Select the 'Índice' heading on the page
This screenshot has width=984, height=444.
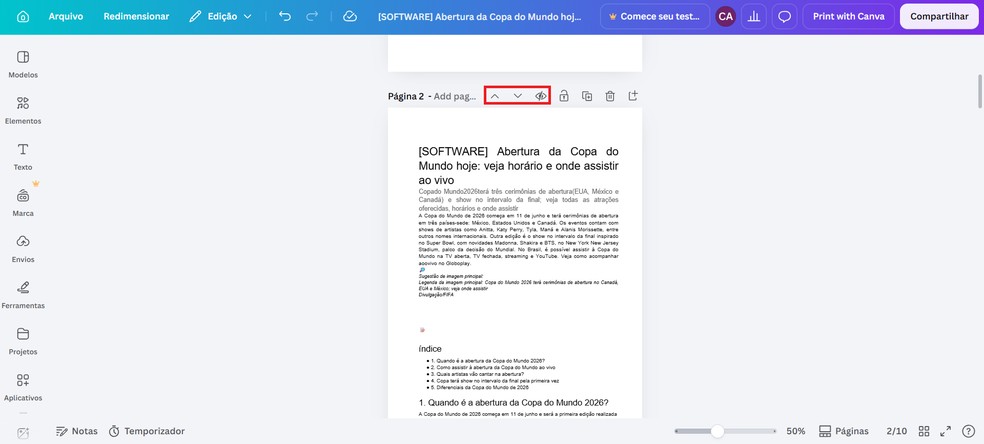pyautogui.click(x=430, y=349)
